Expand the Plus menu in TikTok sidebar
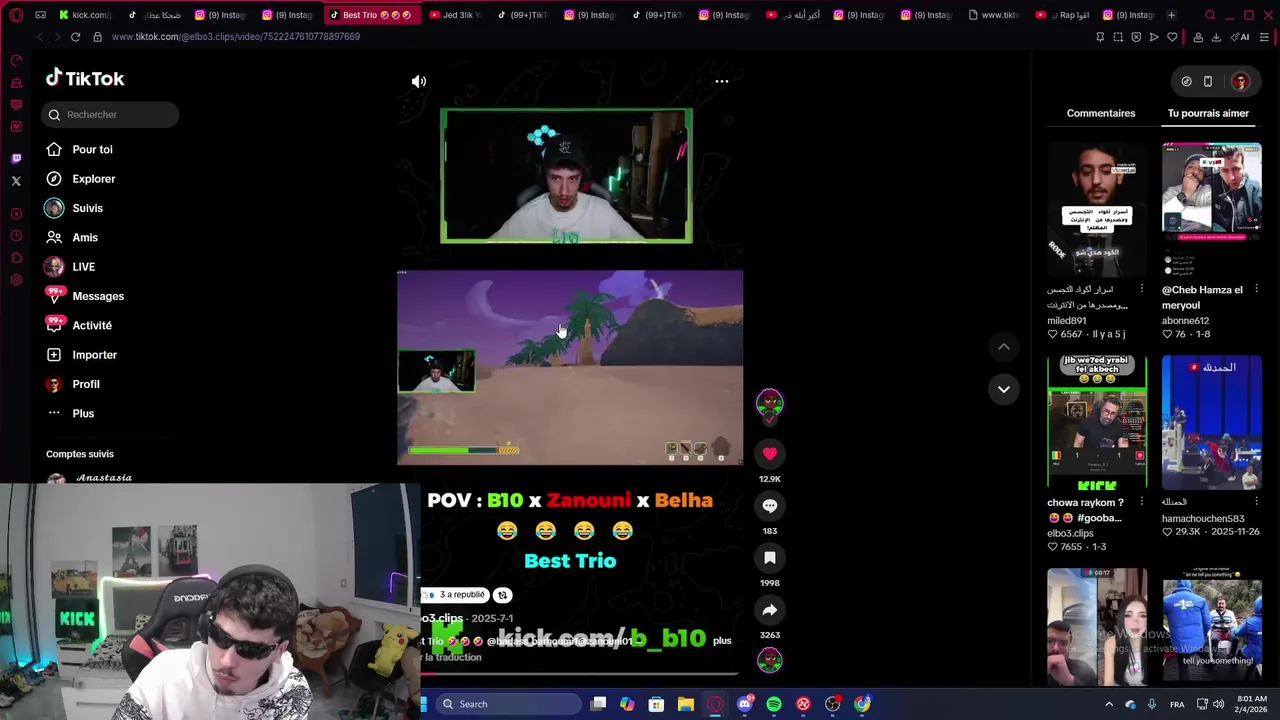 71,414
